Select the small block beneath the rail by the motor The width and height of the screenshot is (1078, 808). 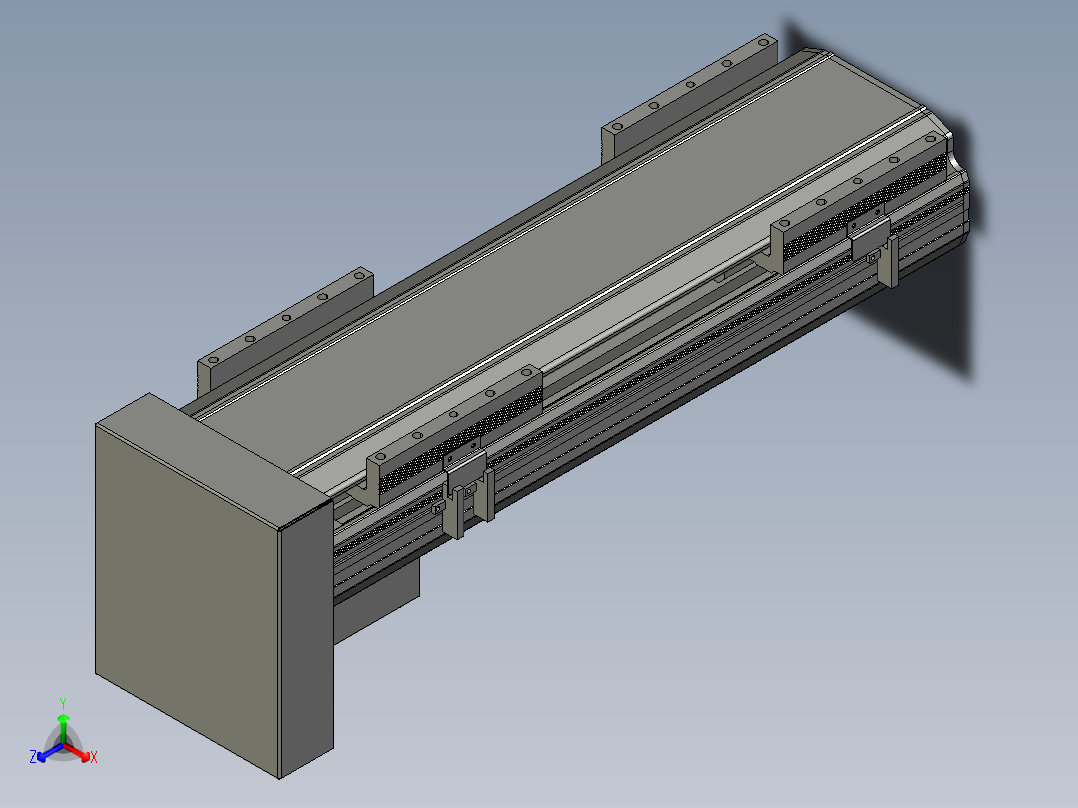click(376, 600)
